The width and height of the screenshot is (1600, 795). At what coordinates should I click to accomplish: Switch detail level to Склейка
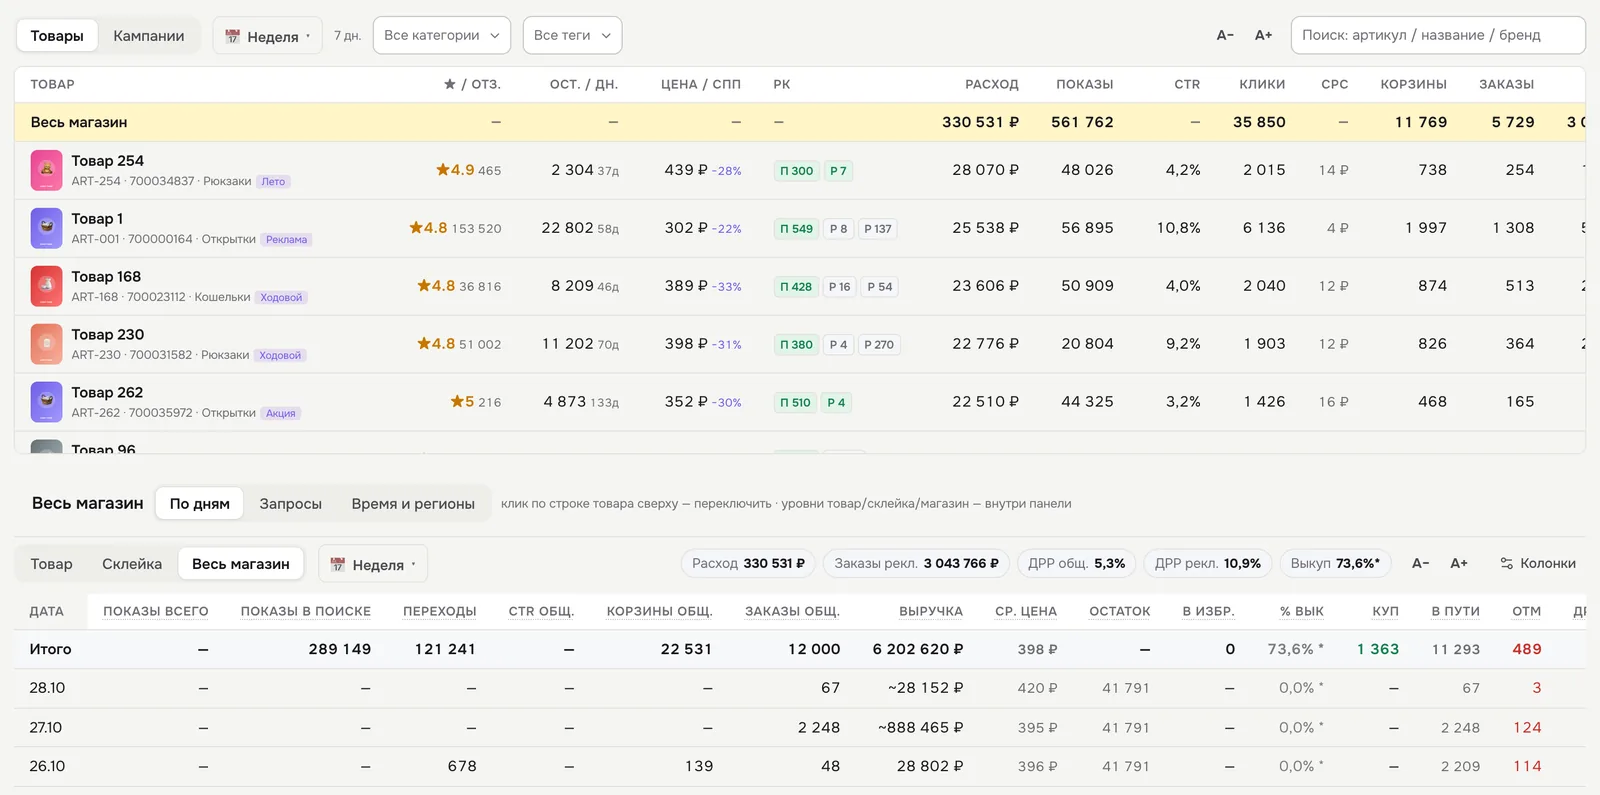tap(132, 564)
